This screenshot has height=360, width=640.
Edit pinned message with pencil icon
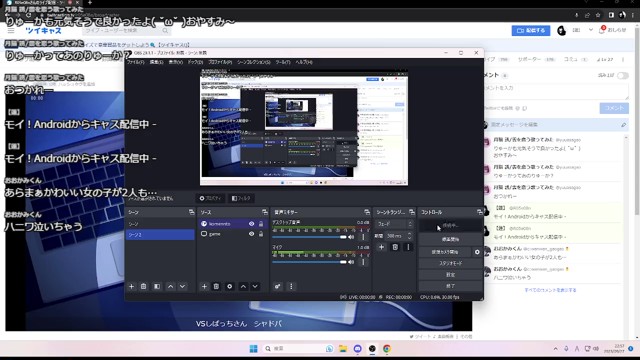click(623, 125)
